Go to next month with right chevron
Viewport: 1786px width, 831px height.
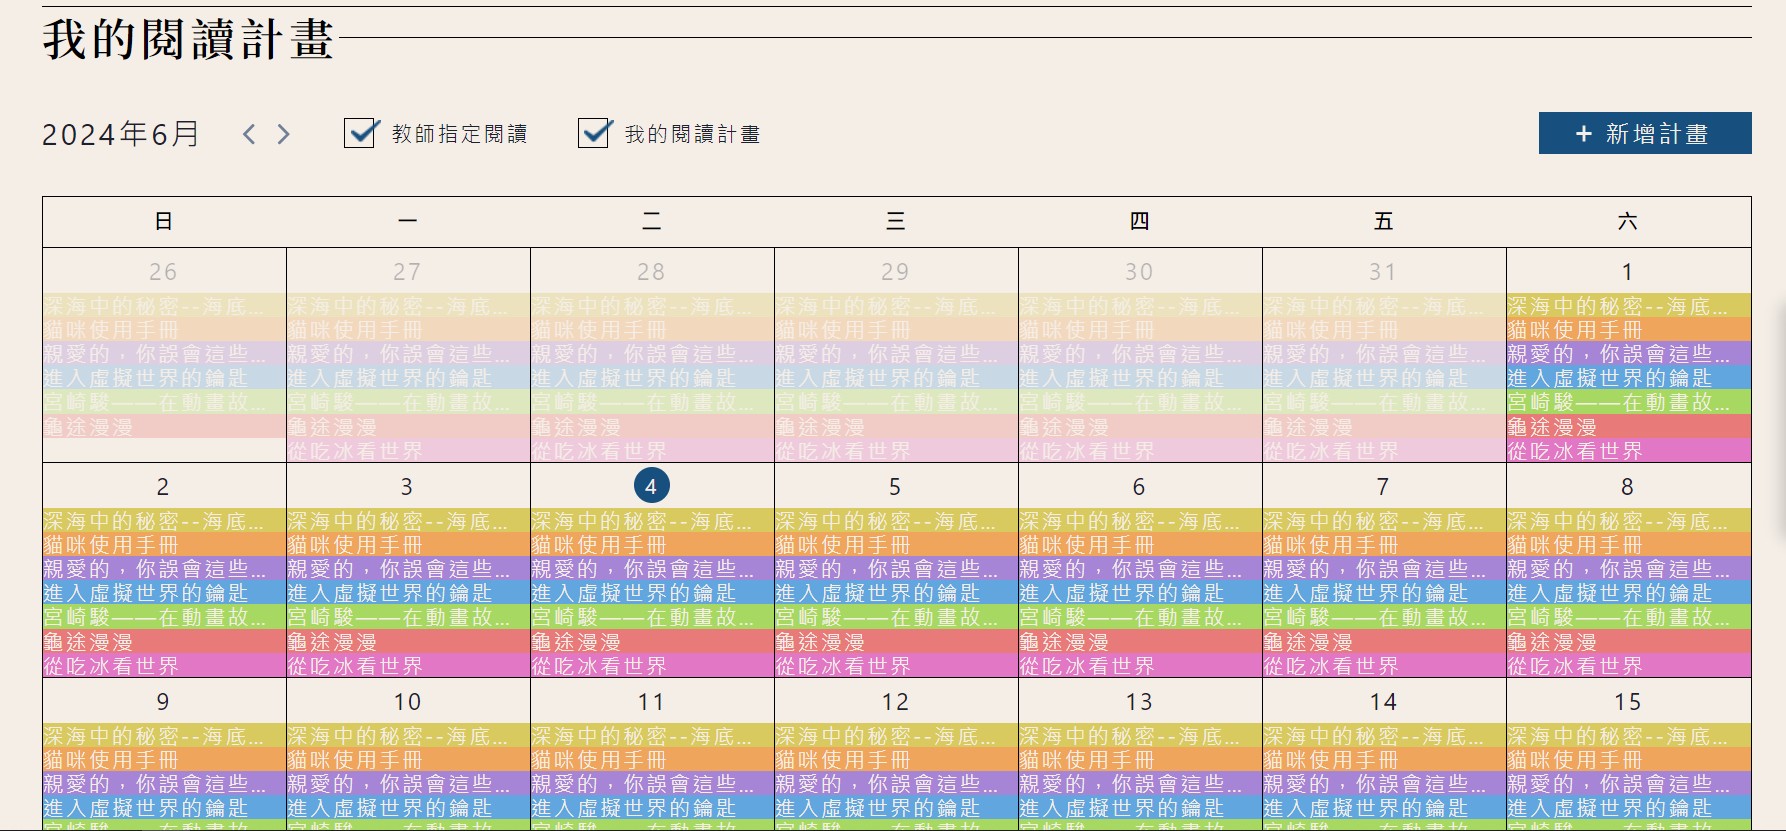coord(284,134)
